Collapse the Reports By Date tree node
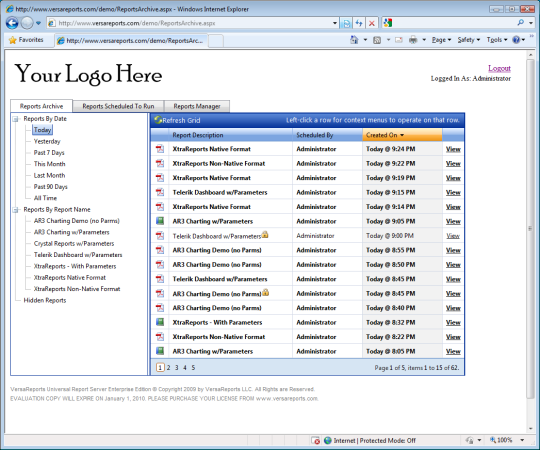 coord(15,119)
